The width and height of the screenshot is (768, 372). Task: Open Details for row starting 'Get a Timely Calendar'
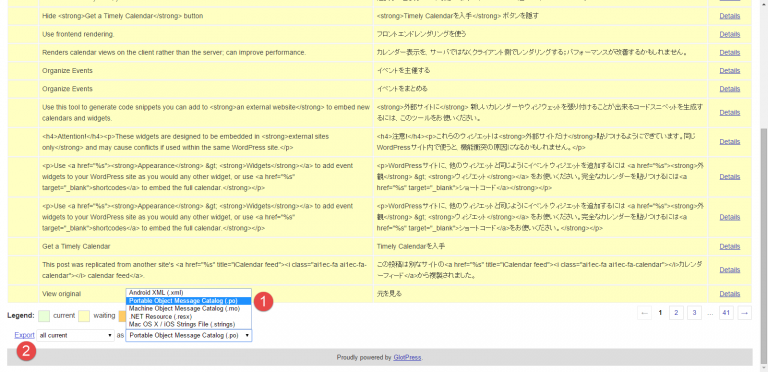(x=729, y=246)
